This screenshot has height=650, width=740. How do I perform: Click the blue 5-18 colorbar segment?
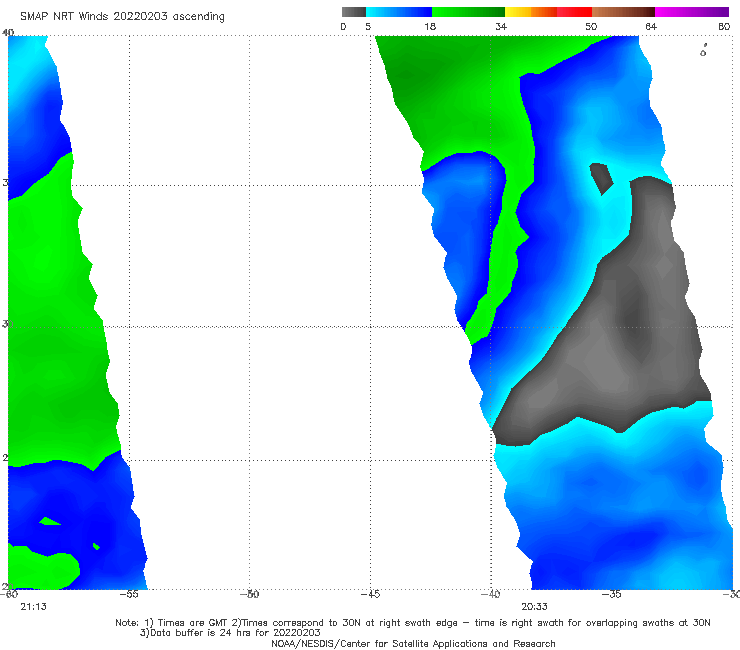click(x=399, y=12)
